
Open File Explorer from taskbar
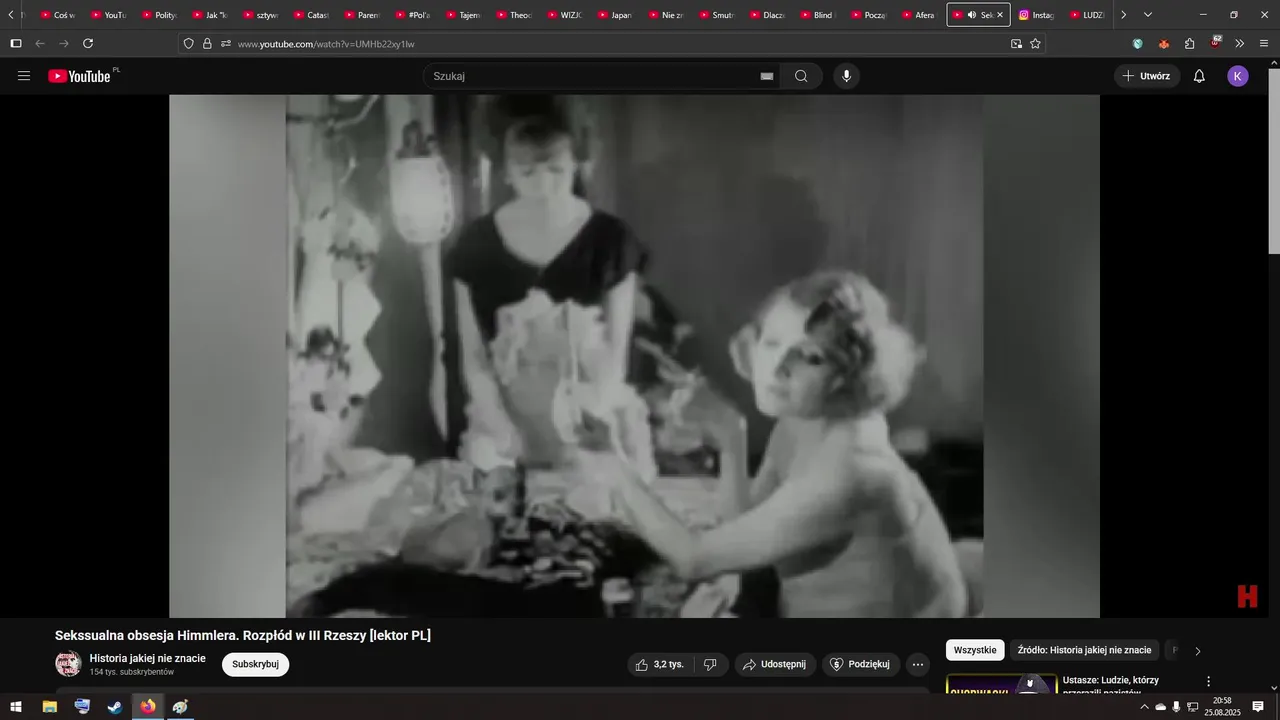click(x=49, y=707)
